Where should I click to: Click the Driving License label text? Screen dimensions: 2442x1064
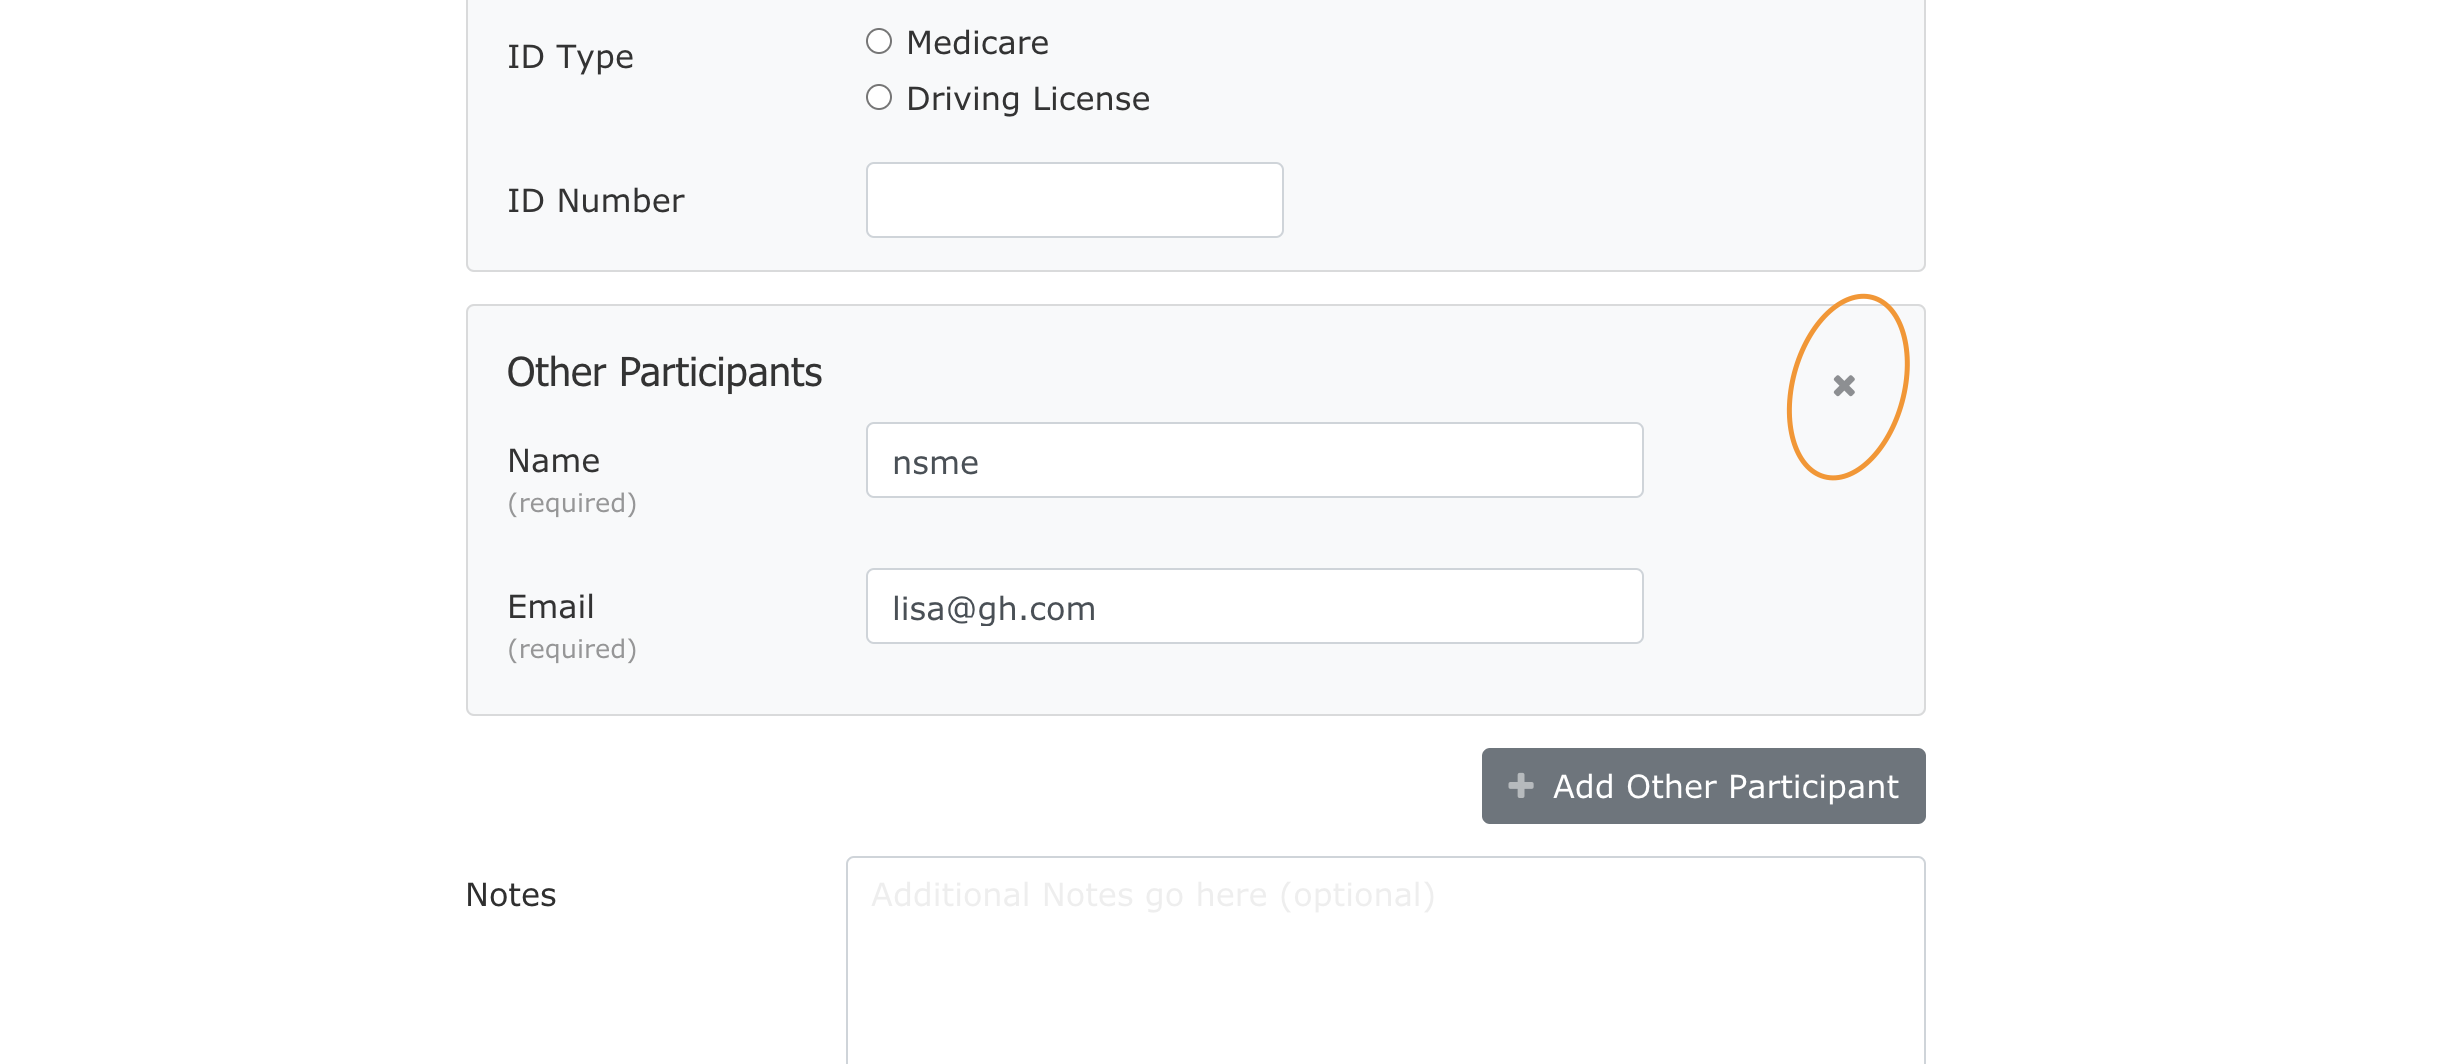pos(1028,99)
